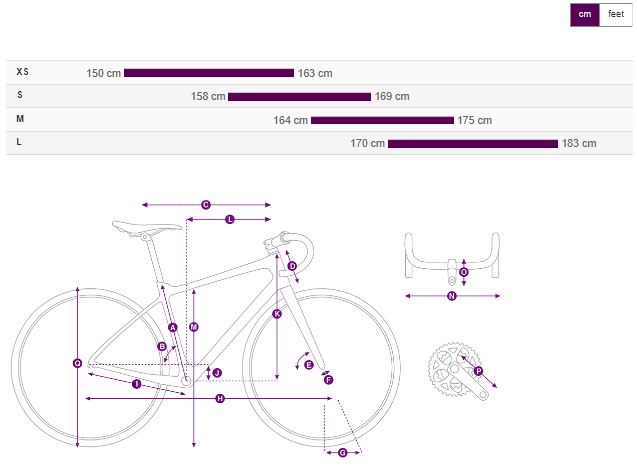Click the D marker on the head tube
Viewport: 637px width, 470px height.
292,266
